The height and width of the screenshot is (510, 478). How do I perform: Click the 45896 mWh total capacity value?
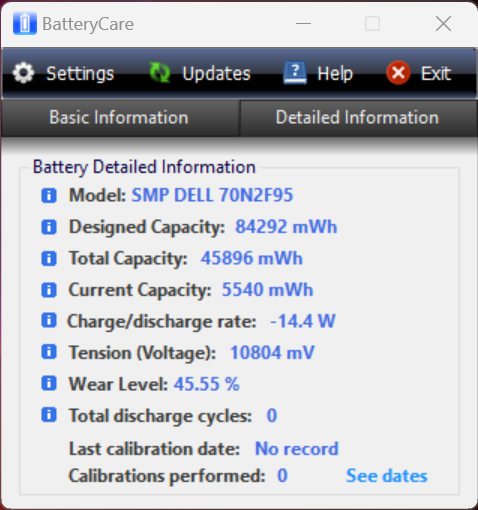[251, 258]
